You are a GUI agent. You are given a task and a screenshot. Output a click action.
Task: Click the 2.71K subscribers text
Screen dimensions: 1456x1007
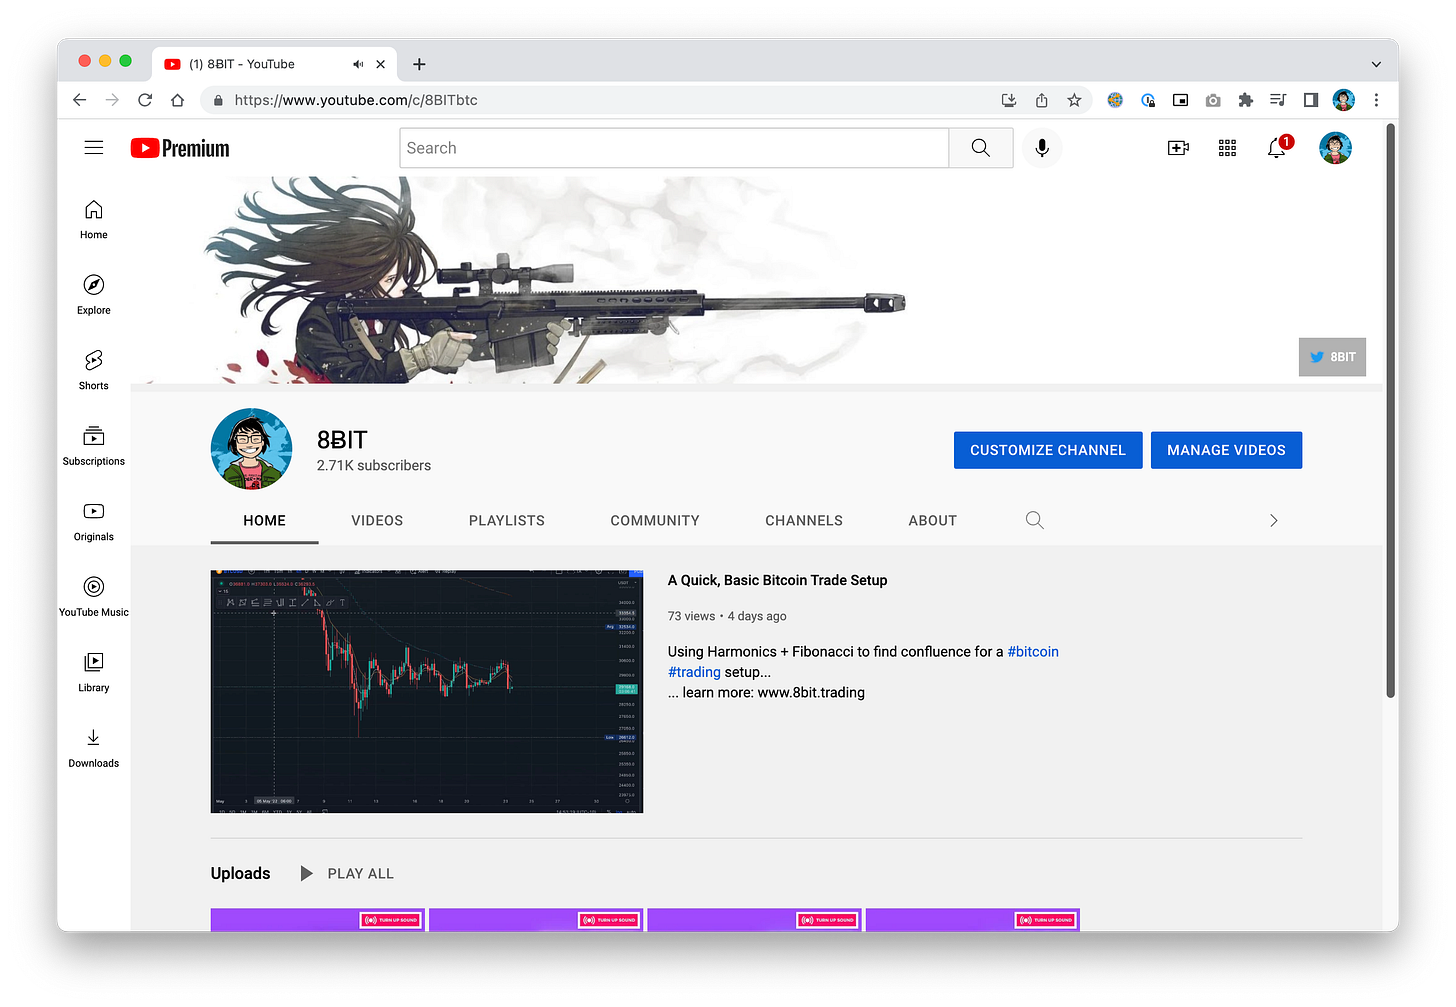coord(374,466)
